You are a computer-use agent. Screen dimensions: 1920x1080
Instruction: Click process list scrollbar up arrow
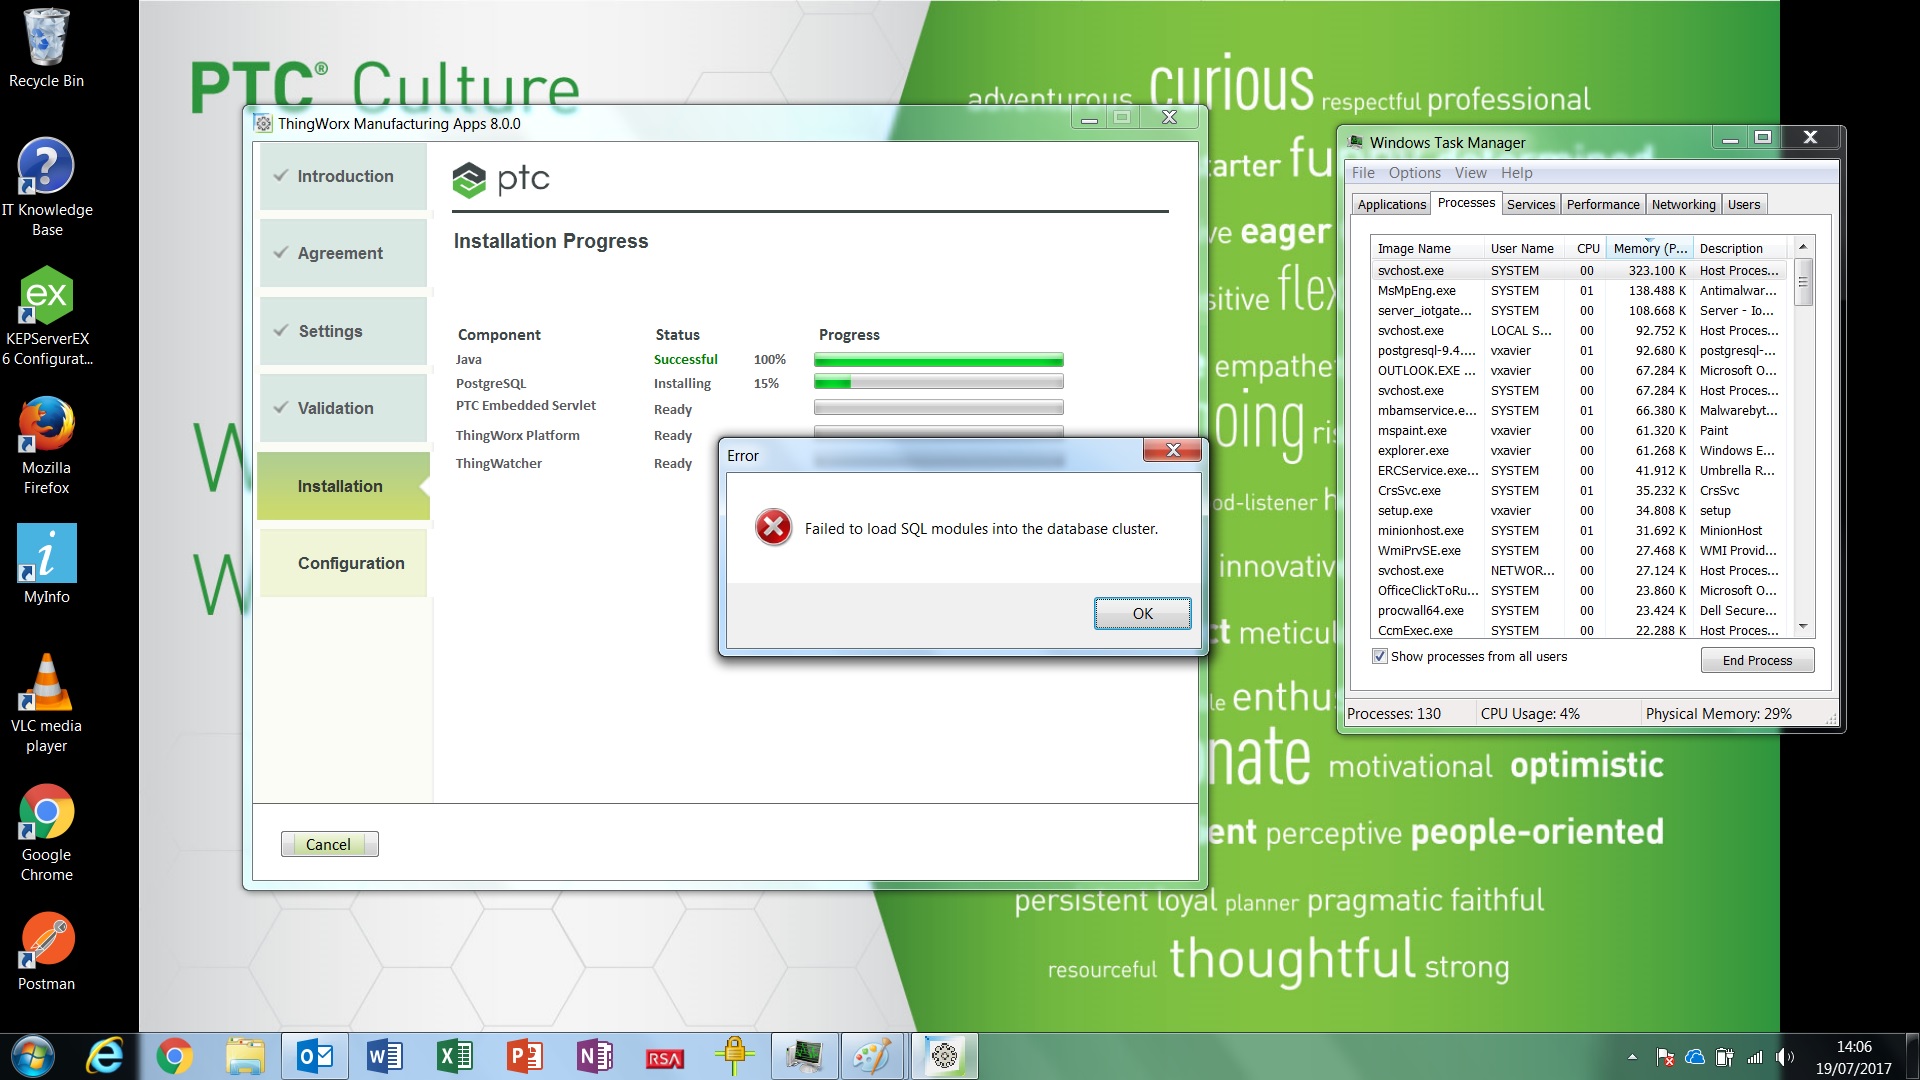(1803, 246)
